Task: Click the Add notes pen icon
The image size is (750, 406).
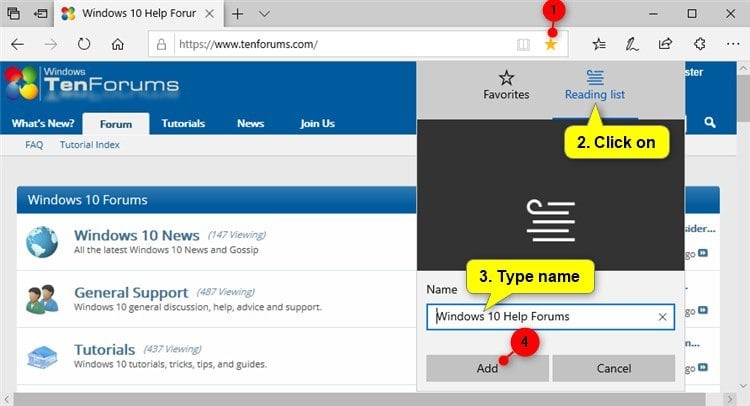Action: 632,44
